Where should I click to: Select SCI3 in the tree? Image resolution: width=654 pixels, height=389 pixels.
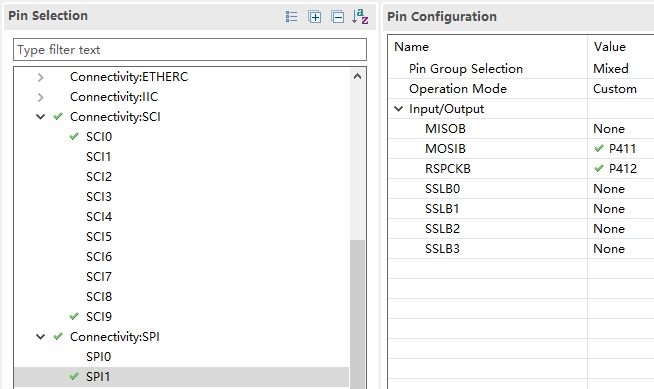(x=99, y=197)
